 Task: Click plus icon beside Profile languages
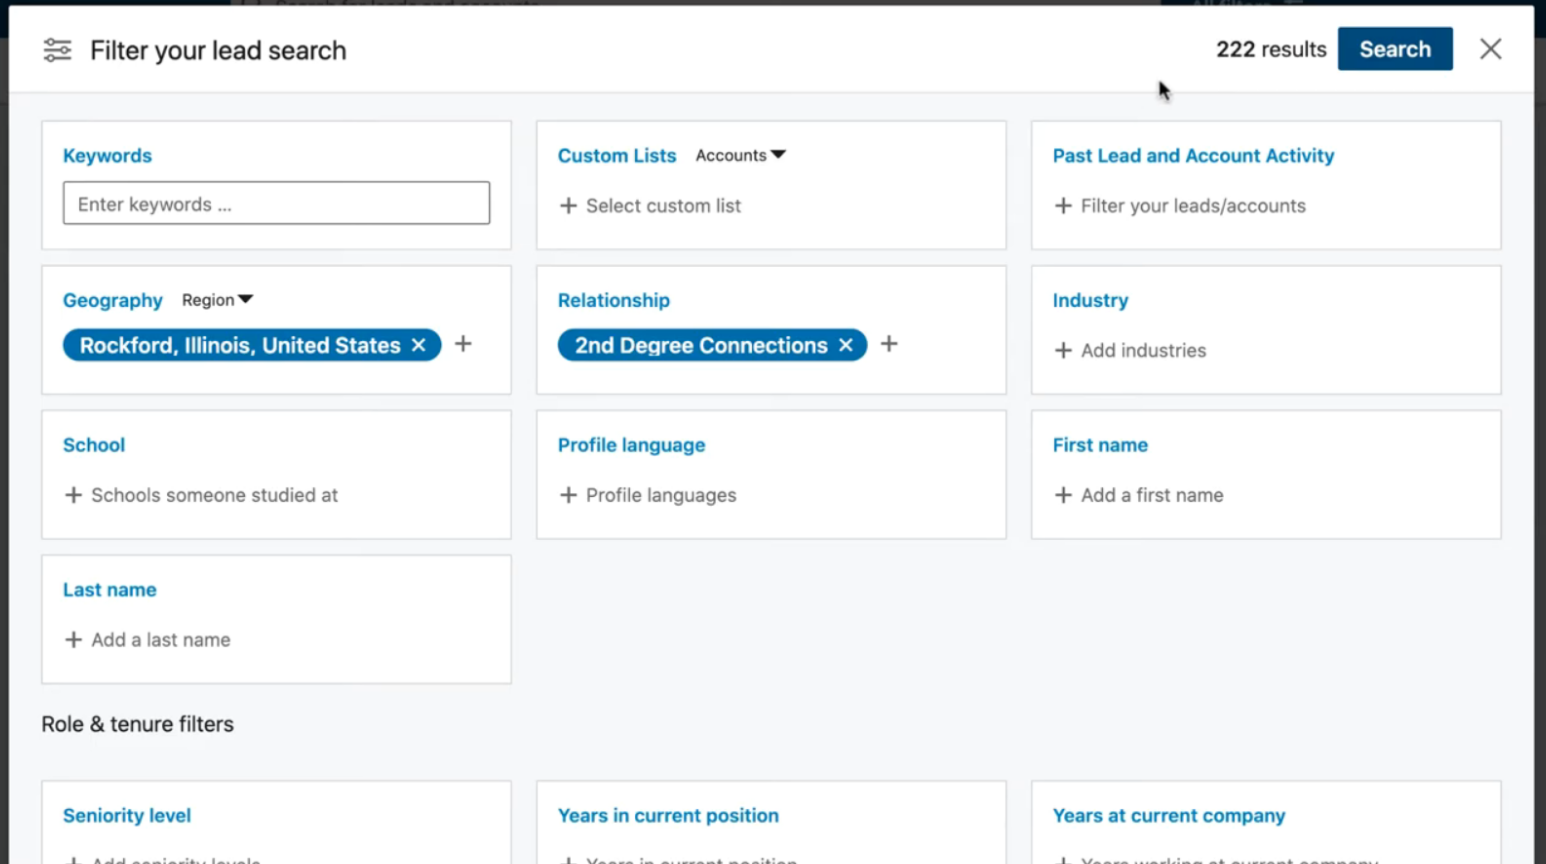click(568, 495)
